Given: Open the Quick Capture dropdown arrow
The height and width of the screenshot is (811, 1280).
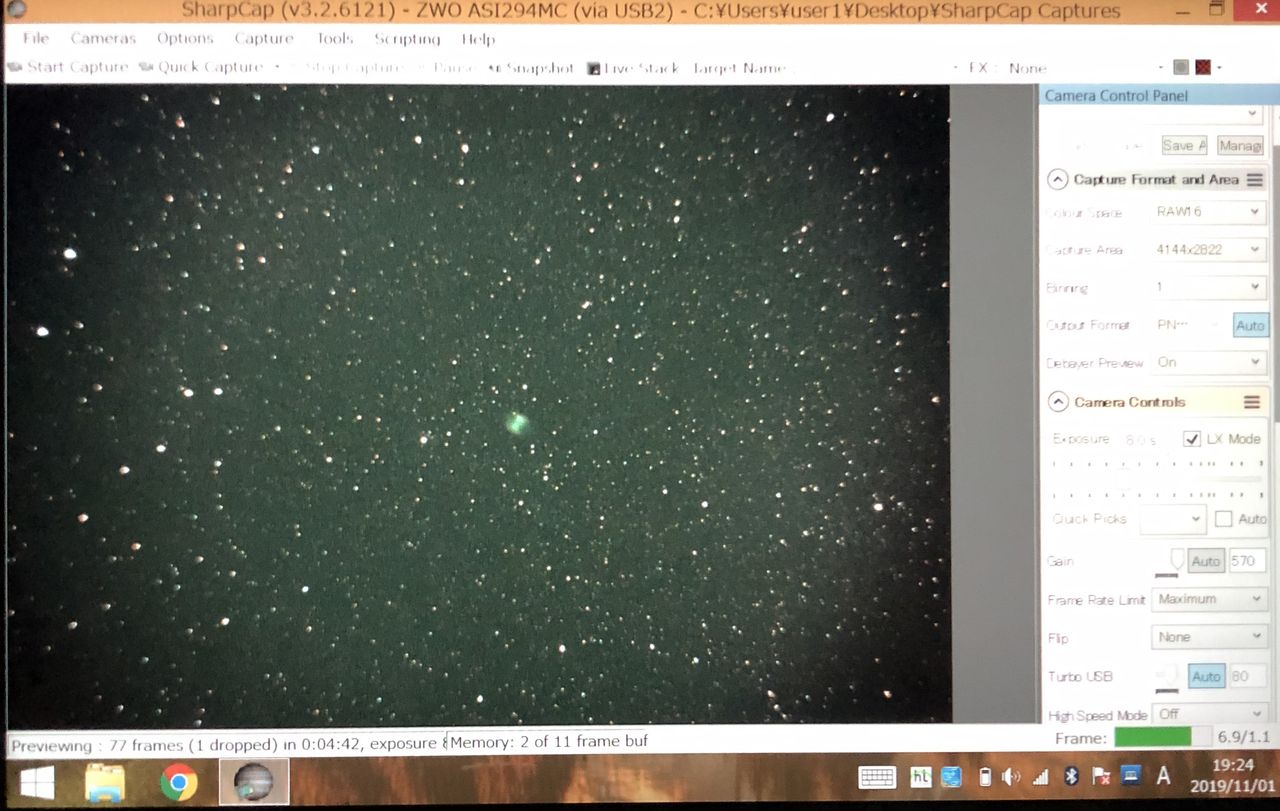Looking at the screenshot, I should point(277,68).
